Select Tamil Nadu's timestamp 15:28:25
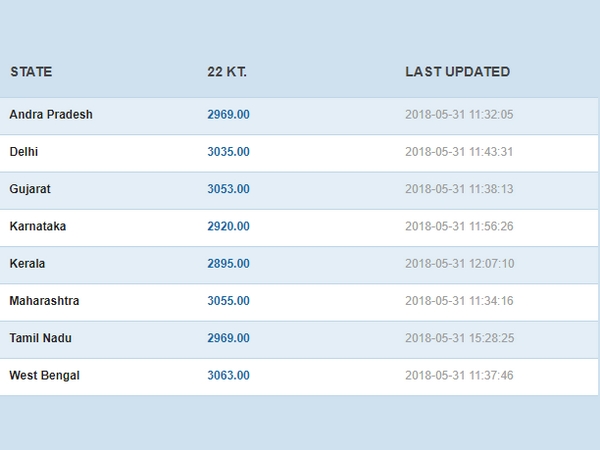Screen dimensions: 600x450 tap(459, 339)
